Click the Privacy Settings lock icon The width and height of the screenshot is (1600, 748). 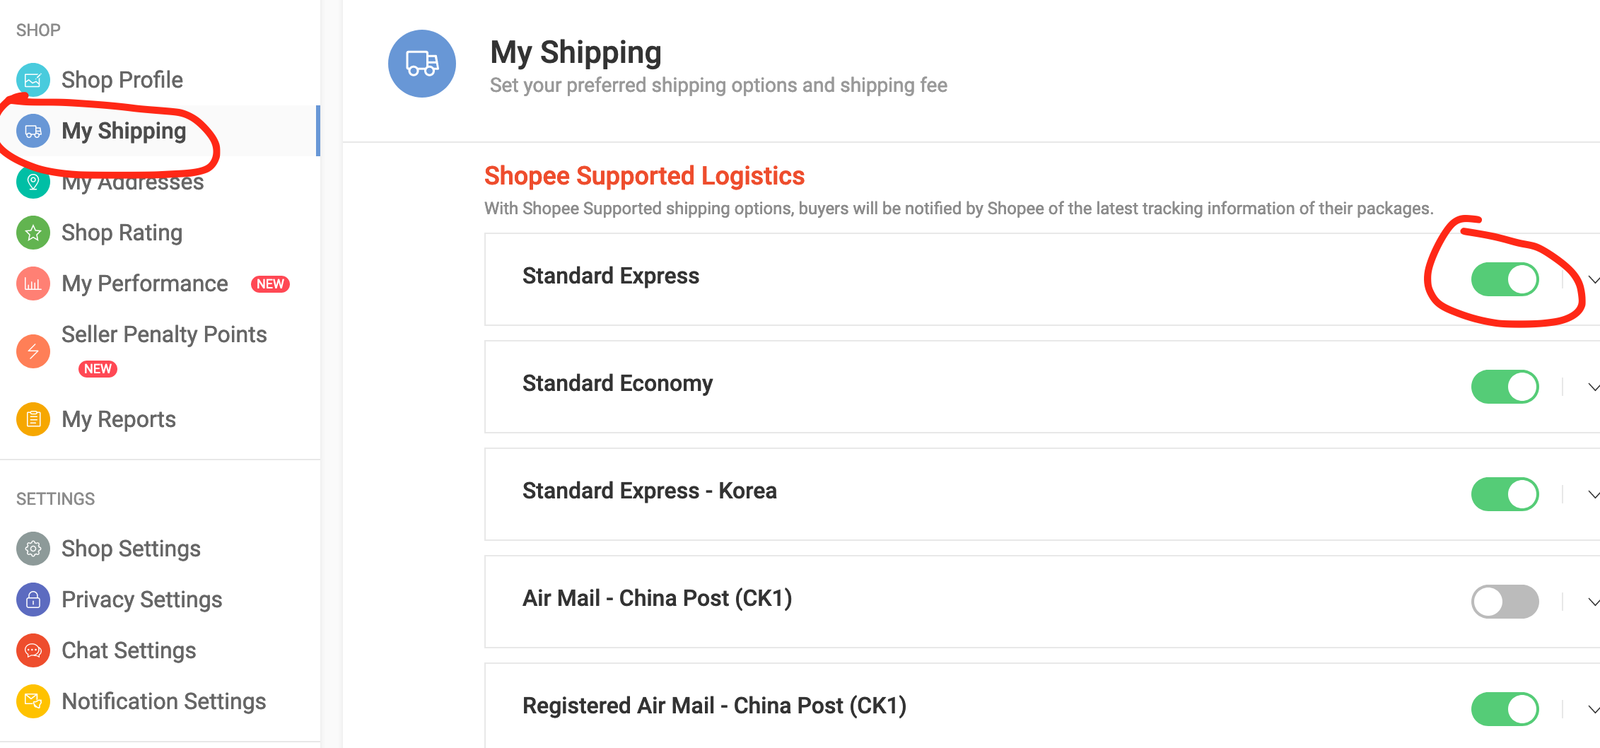point(33,600)
